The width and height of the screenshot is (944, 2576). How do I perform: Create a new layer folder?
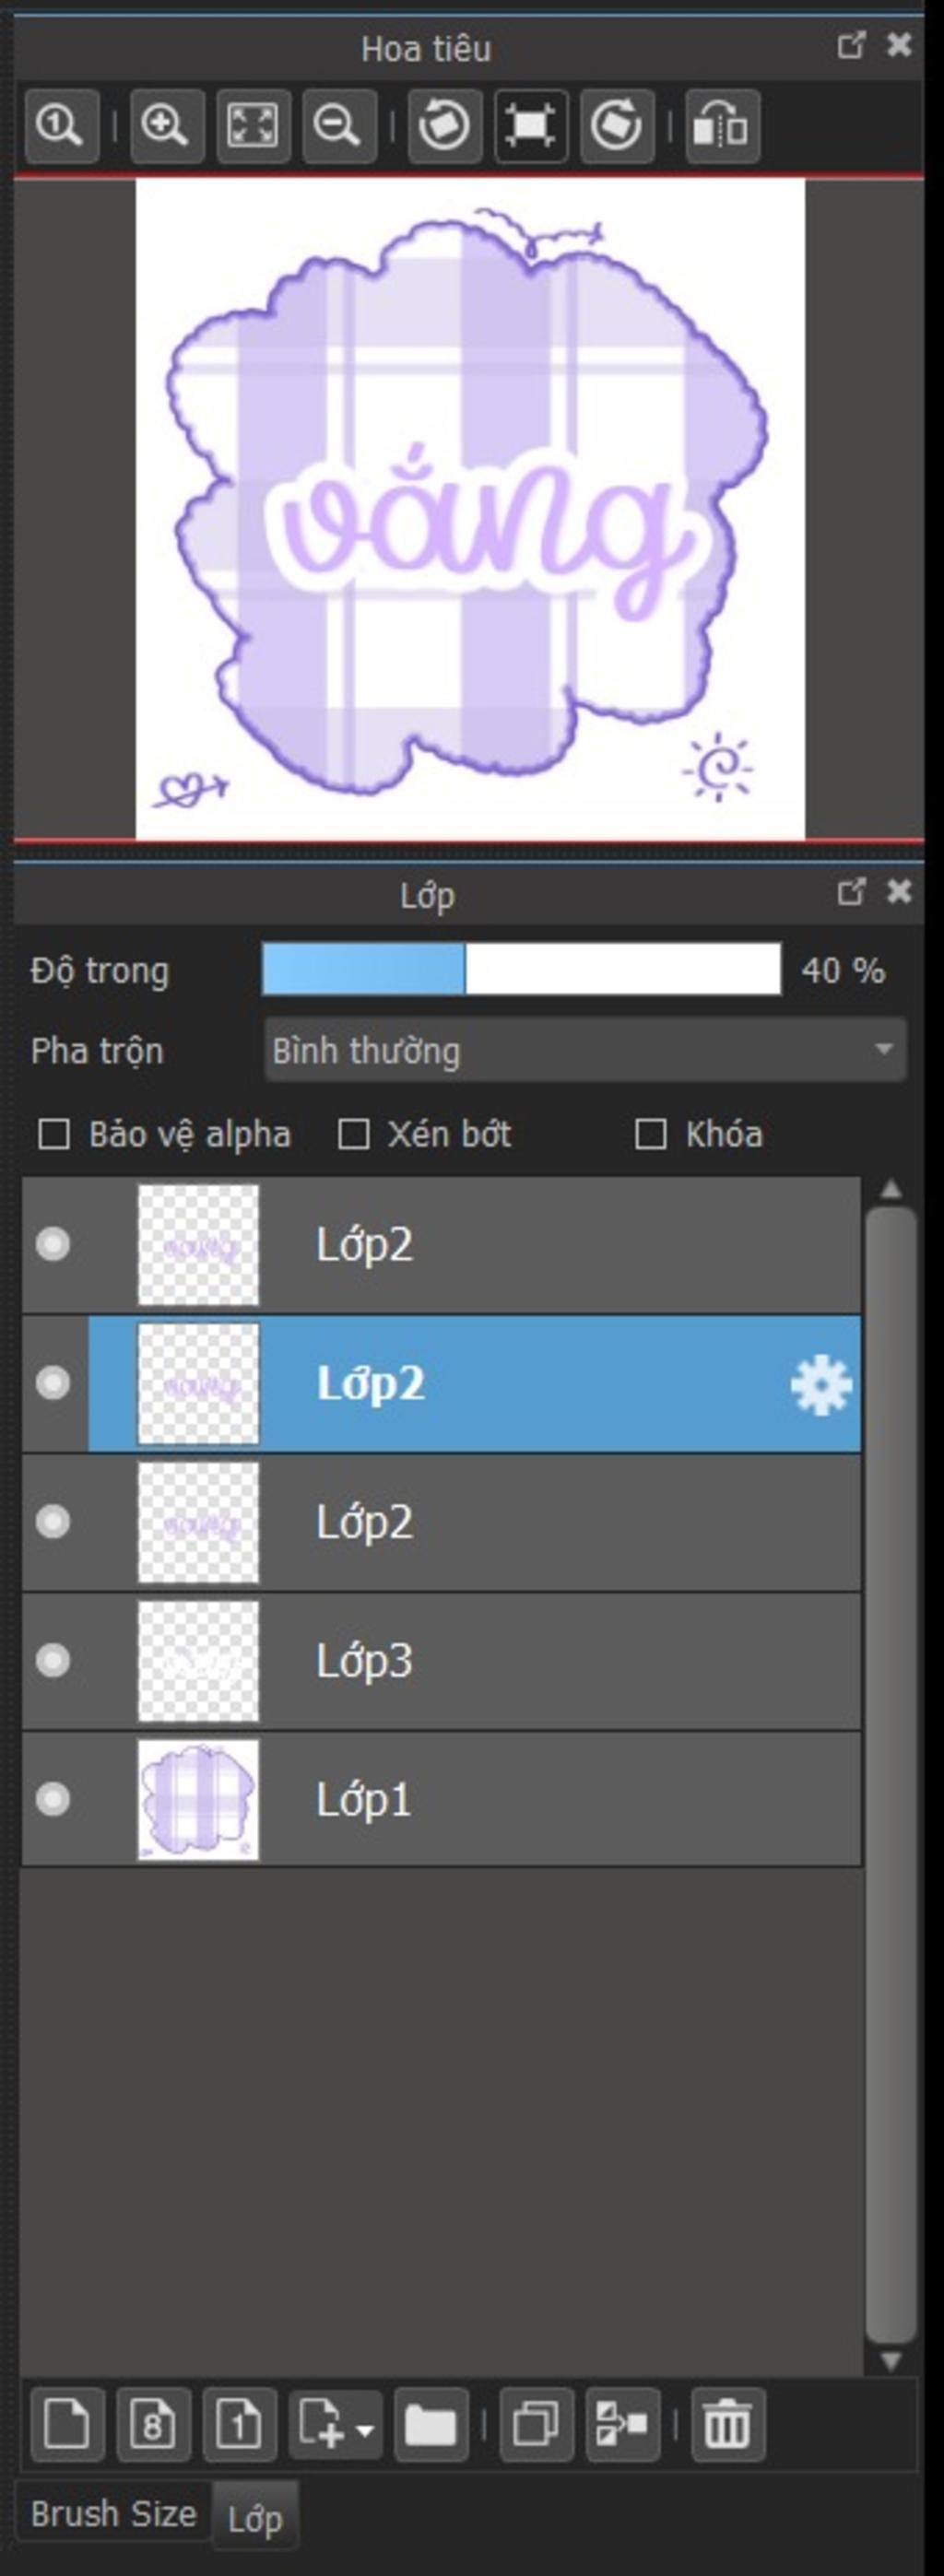pyautogui.click(x=431, y=2425)
